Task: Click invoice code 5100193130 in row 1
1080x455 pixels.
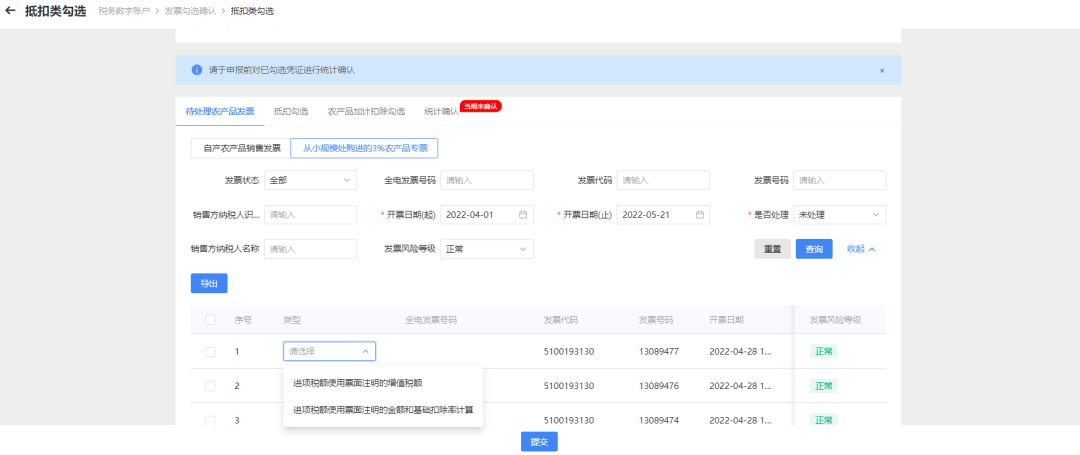Action: (569, 352)
